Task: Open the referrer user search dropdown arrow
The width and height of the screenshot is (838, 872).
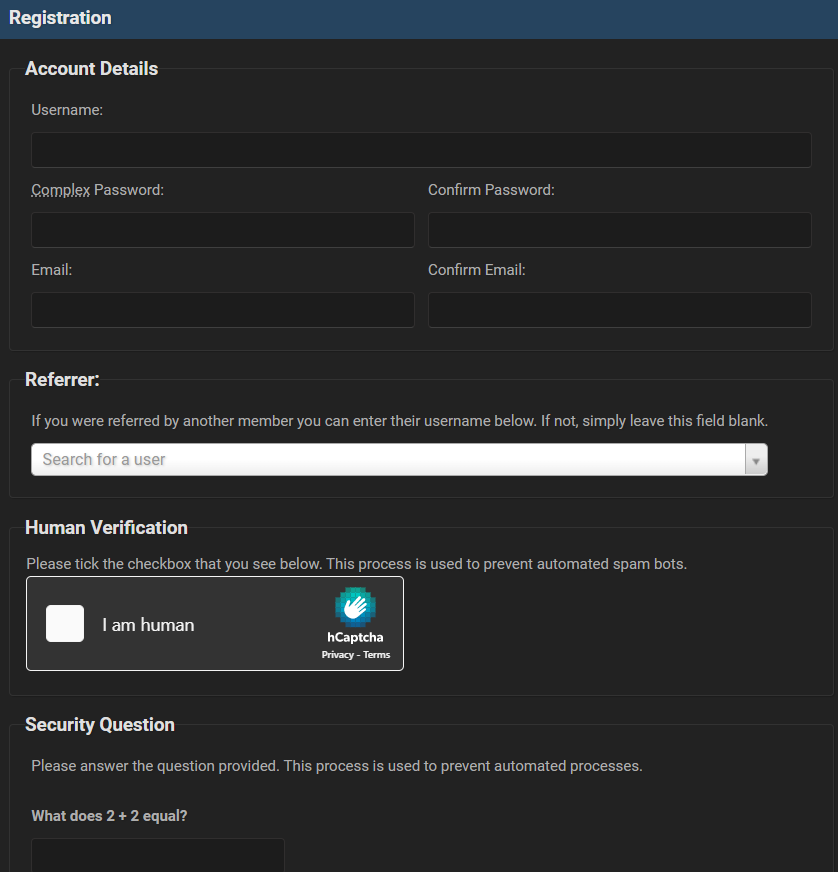Action: (756, 460)
